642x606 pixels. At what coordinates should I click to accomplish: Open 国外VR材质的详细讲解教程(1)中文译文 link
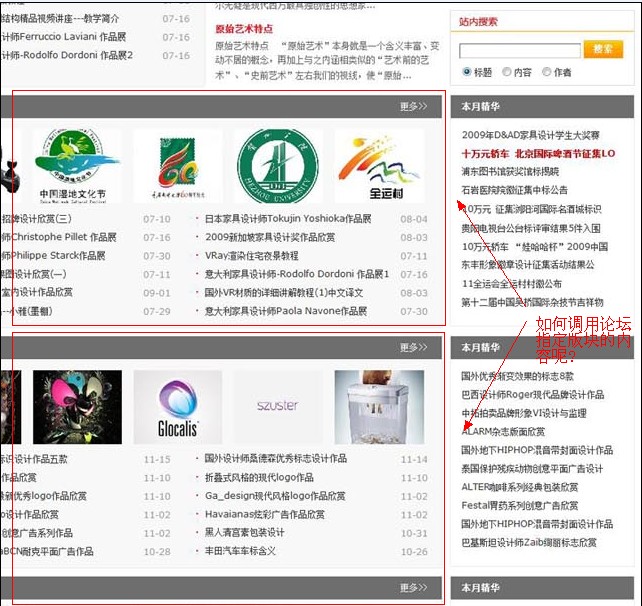click(284, 293)
